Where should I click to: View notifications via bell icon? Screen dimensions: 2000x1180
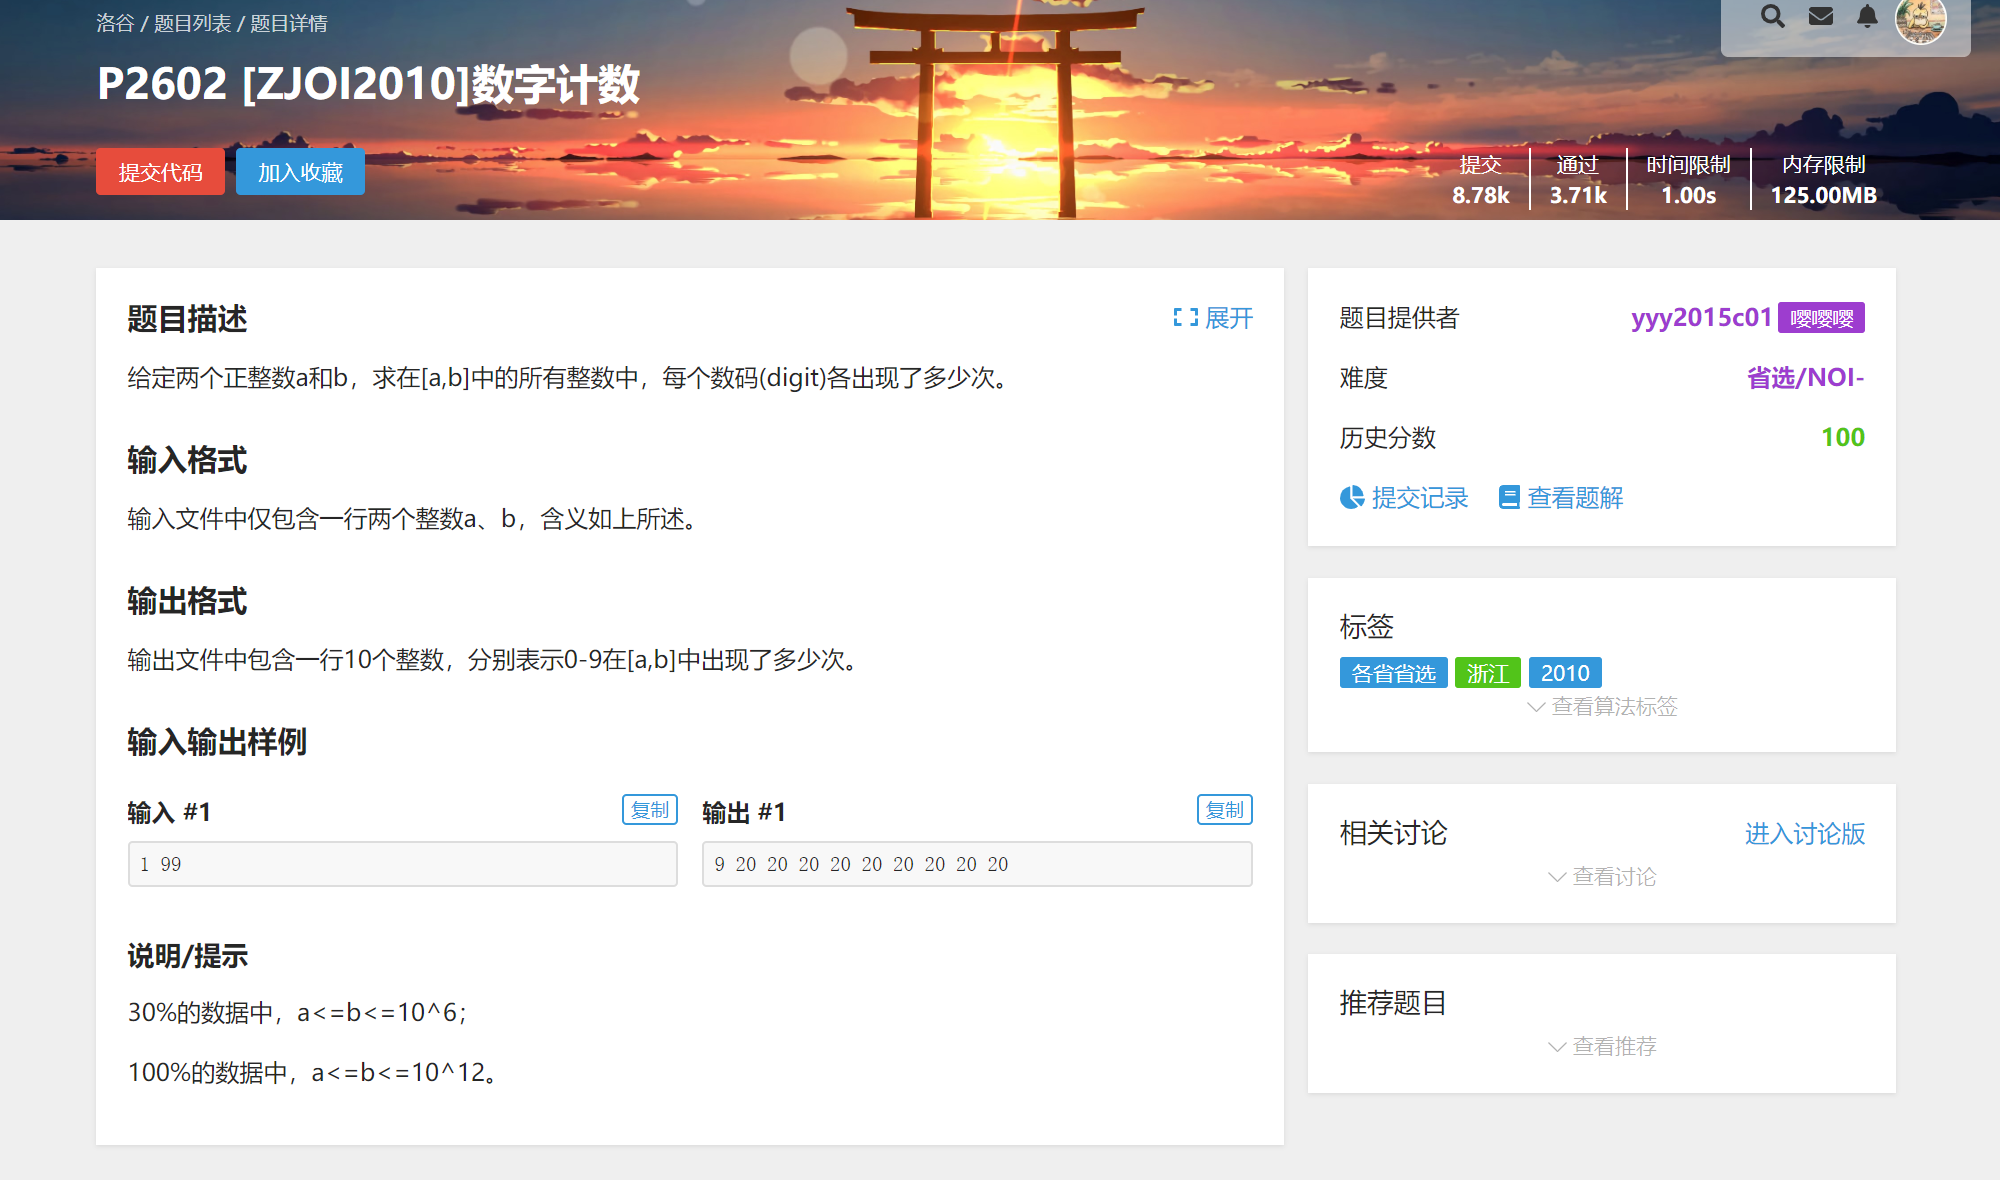1867,16
